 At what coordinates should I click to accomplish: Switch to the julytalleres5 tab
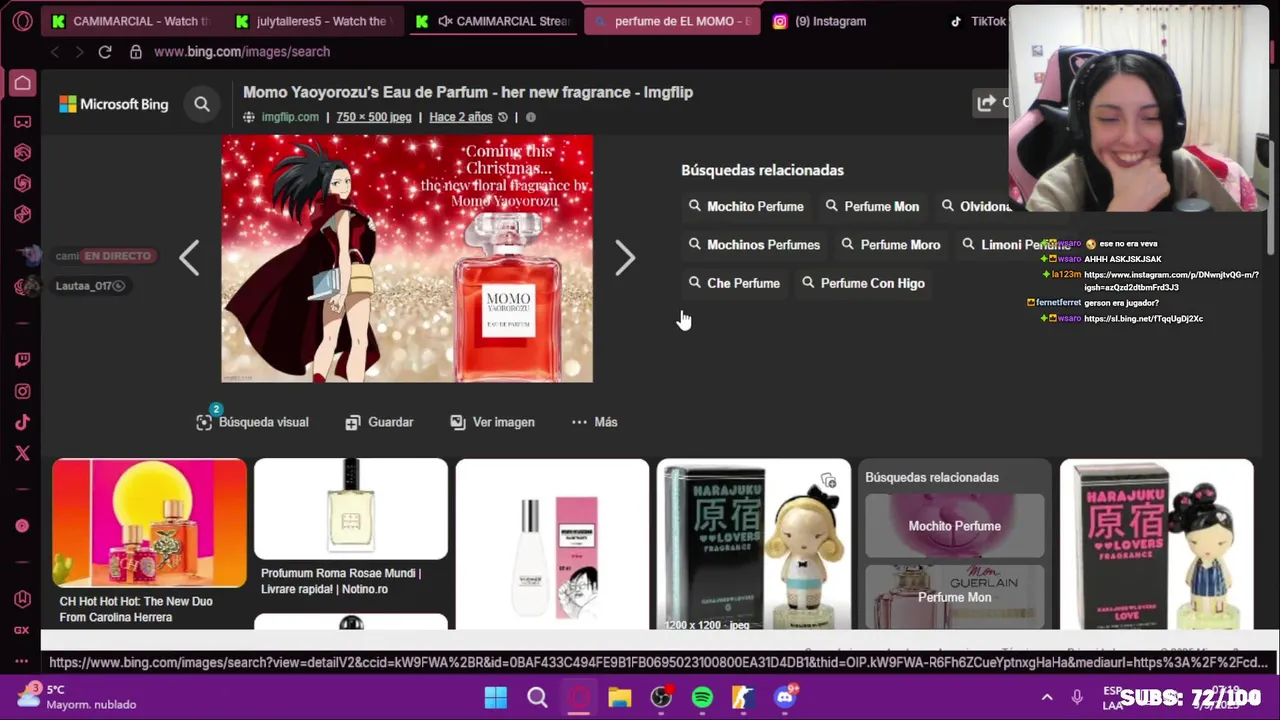click(313, 21)
